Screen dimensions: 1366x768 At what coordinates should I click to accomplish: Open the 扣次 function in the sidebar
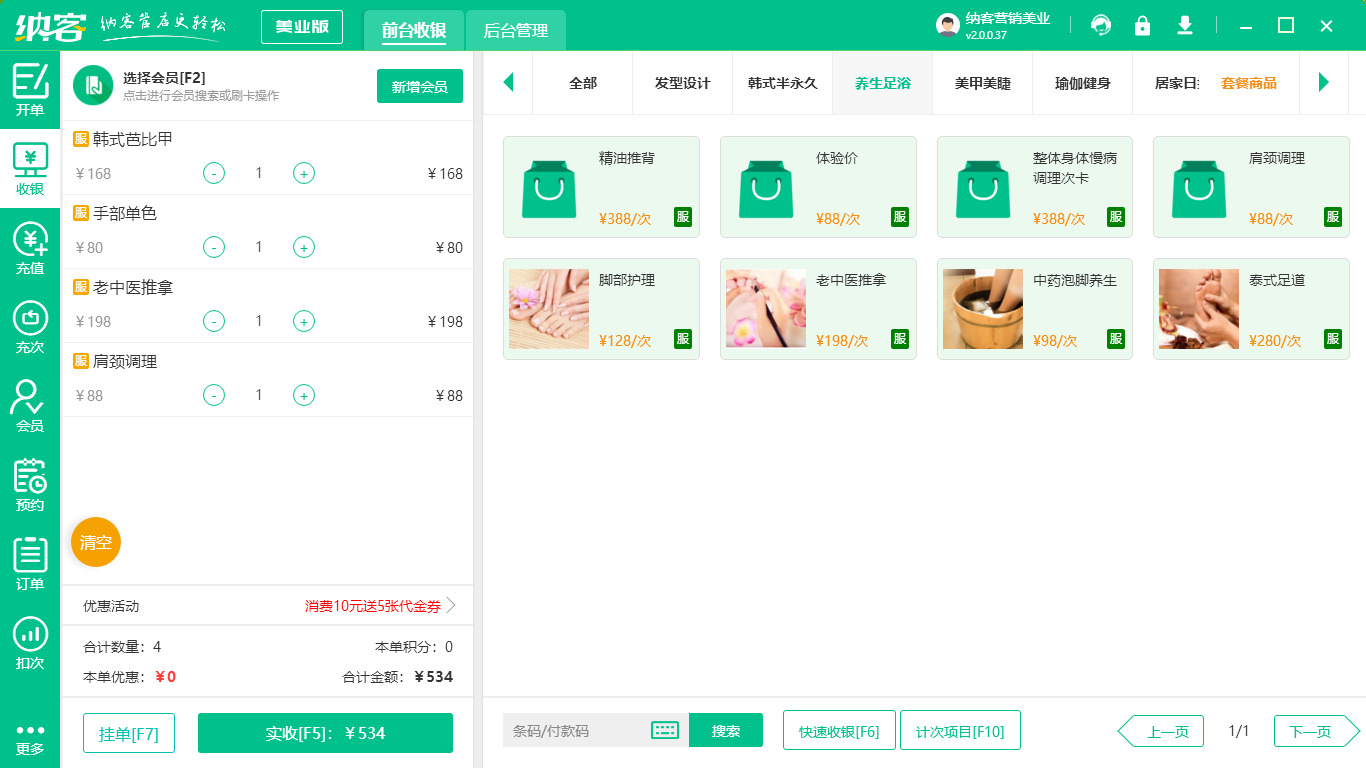(x=30, y=638)
